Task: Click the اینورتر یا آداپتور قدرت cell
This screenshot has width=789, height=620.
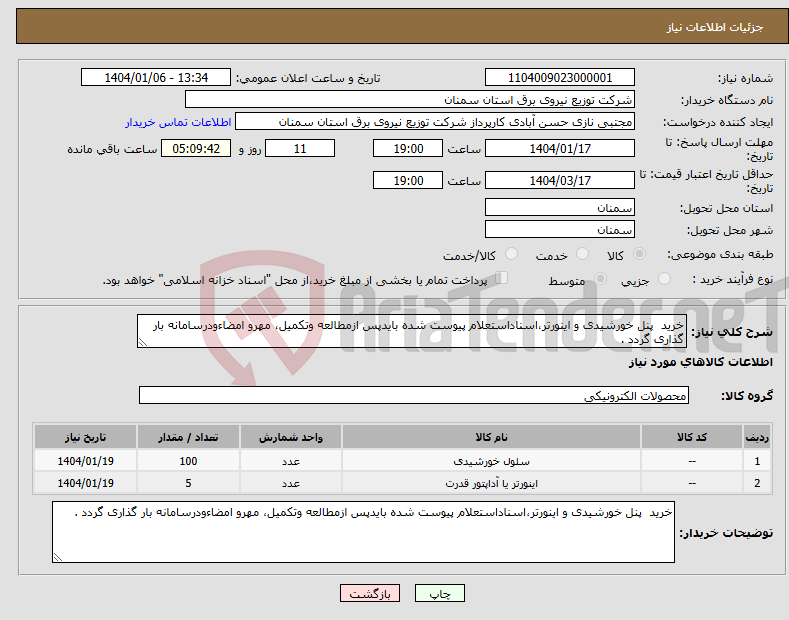Action: (x=491, y=483)
